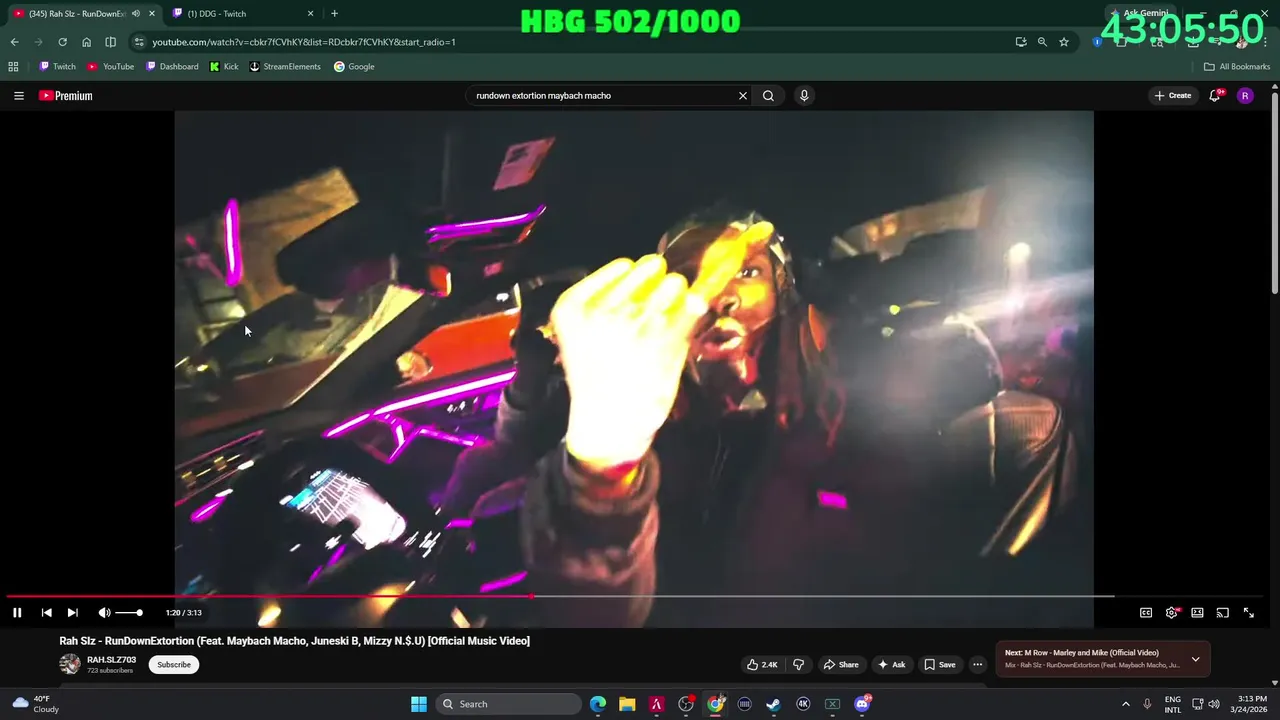Enter full screen mode
The height and width of the screenshot is (720, 1280).
coord(1248,613)
